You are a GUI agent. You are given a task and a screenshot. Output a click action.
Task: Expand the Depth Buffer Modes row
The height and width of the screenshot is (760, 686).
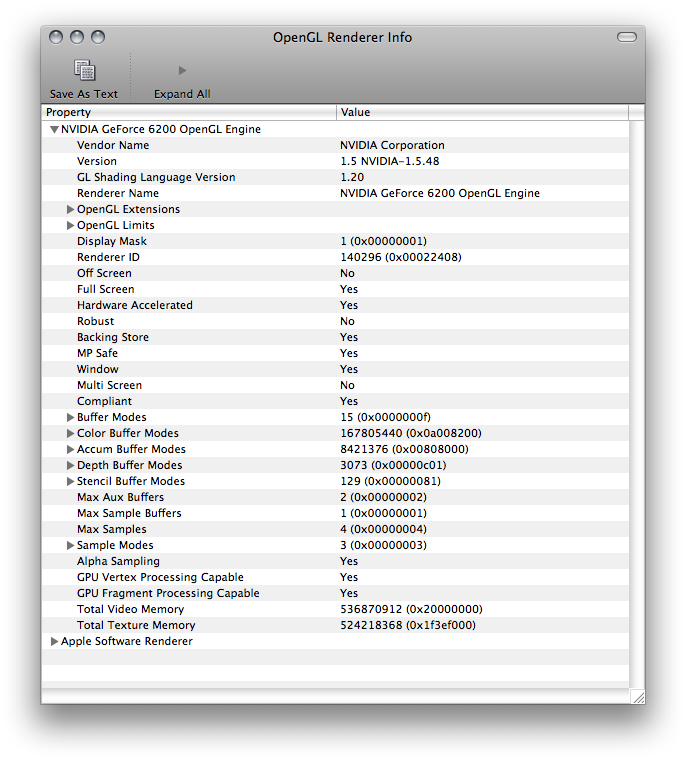pos(70,465)
